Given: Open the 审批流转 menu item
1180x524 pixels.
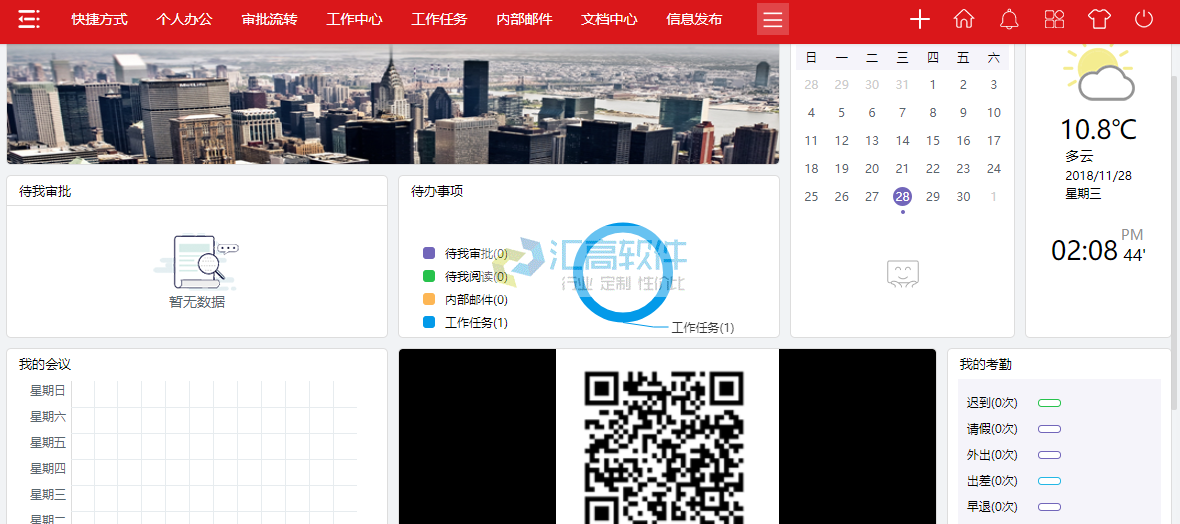Looking at the screenshot, I should [269, 19].
